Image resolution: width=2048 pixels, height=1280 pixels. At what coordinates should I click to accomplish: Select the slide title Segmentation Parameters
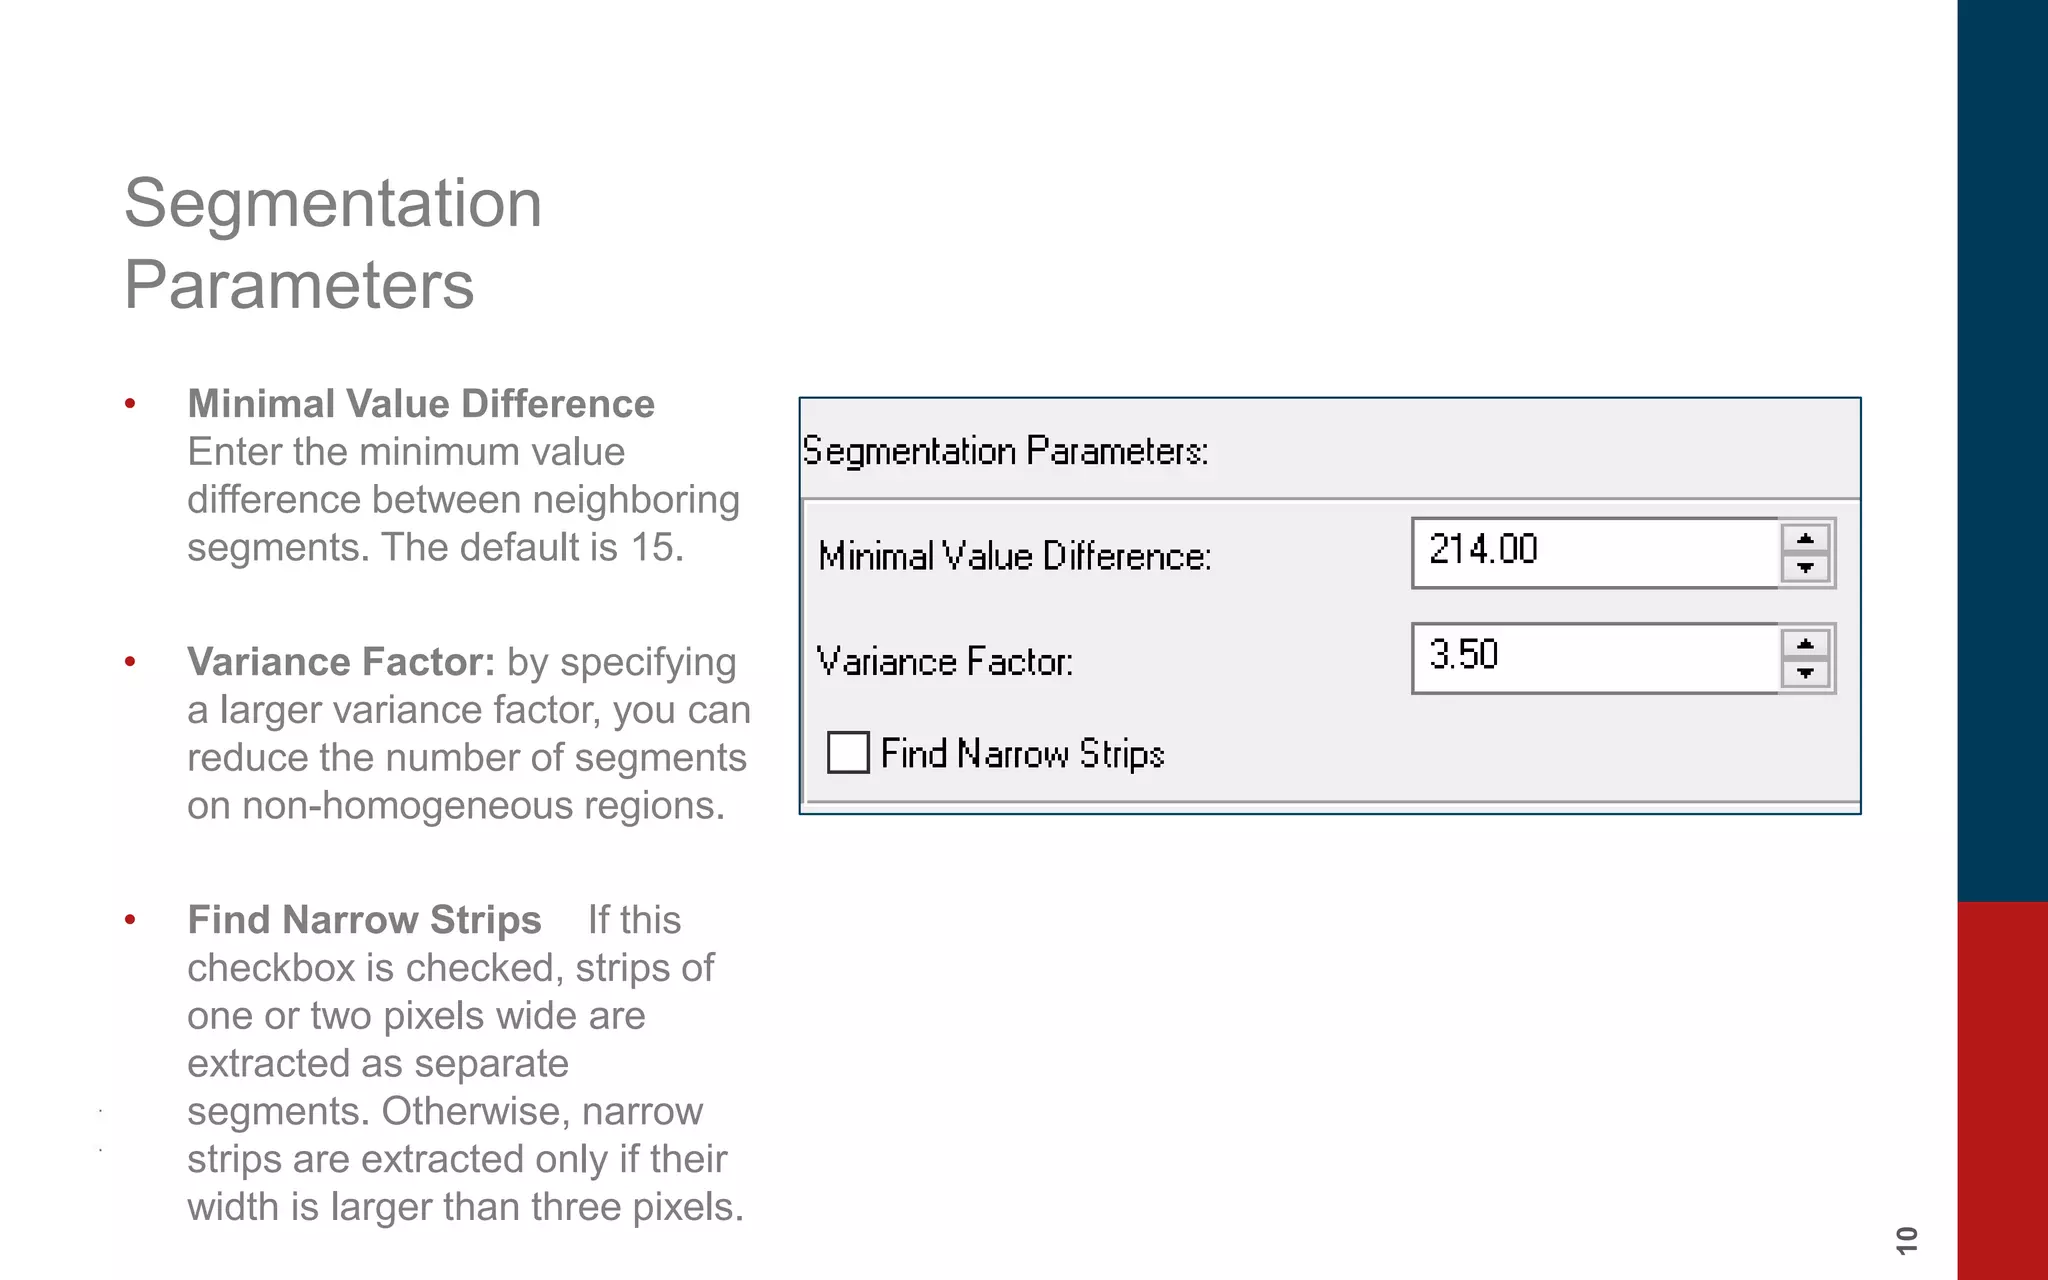pyautogui.click(x=333, y=243)
